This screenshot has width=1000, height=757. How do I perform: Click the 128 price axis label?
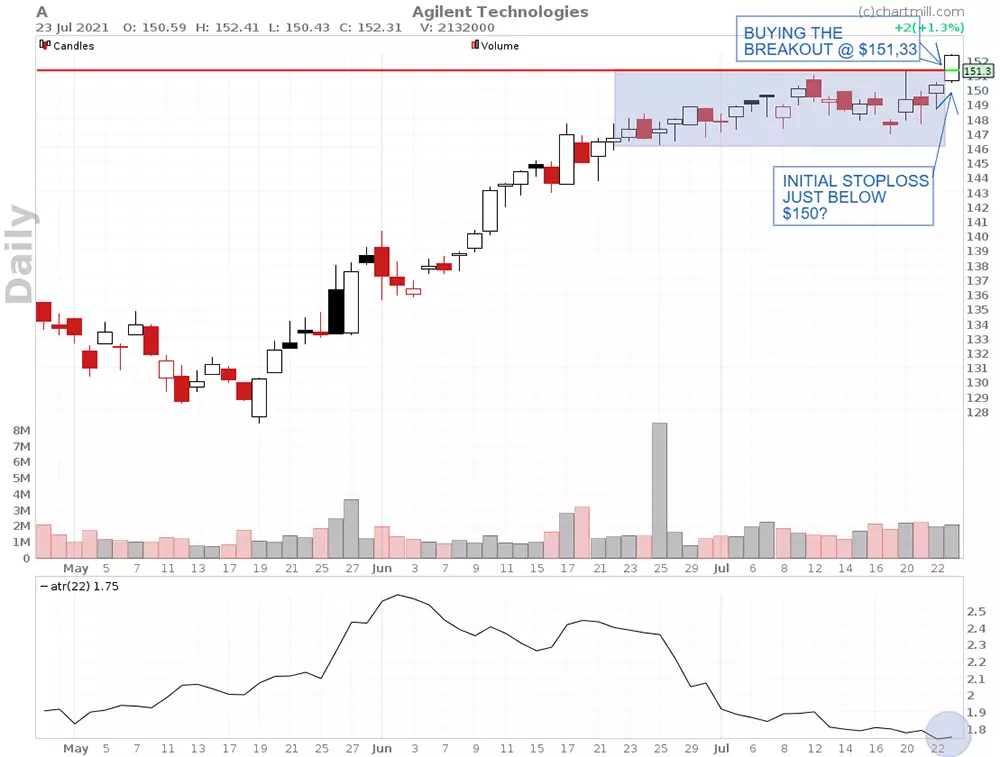pos(977,413)
